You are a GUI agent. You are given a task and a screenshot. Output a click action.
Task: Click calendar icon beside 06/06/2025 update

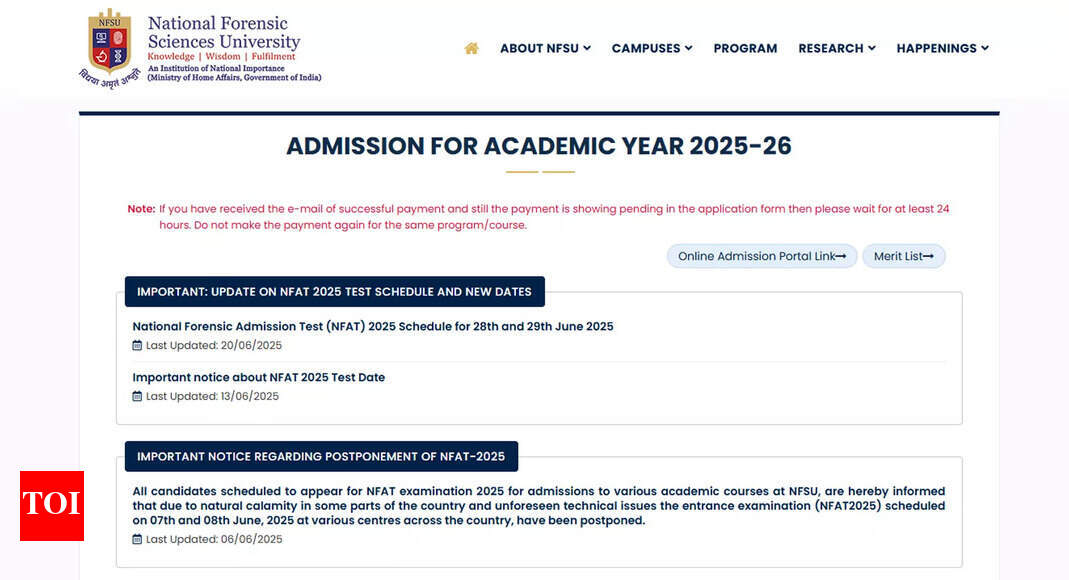coord(138,539)
